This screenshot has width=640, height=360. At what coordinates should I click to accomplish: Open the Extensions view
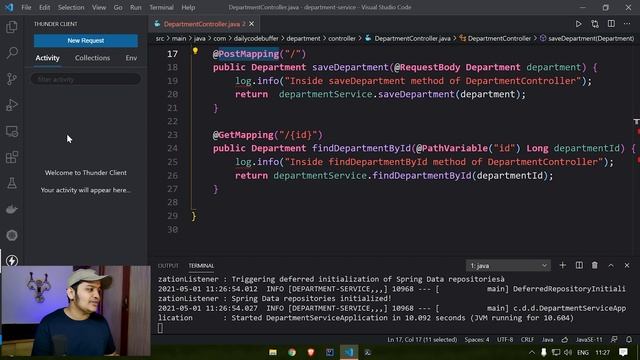tap(12, 157)
